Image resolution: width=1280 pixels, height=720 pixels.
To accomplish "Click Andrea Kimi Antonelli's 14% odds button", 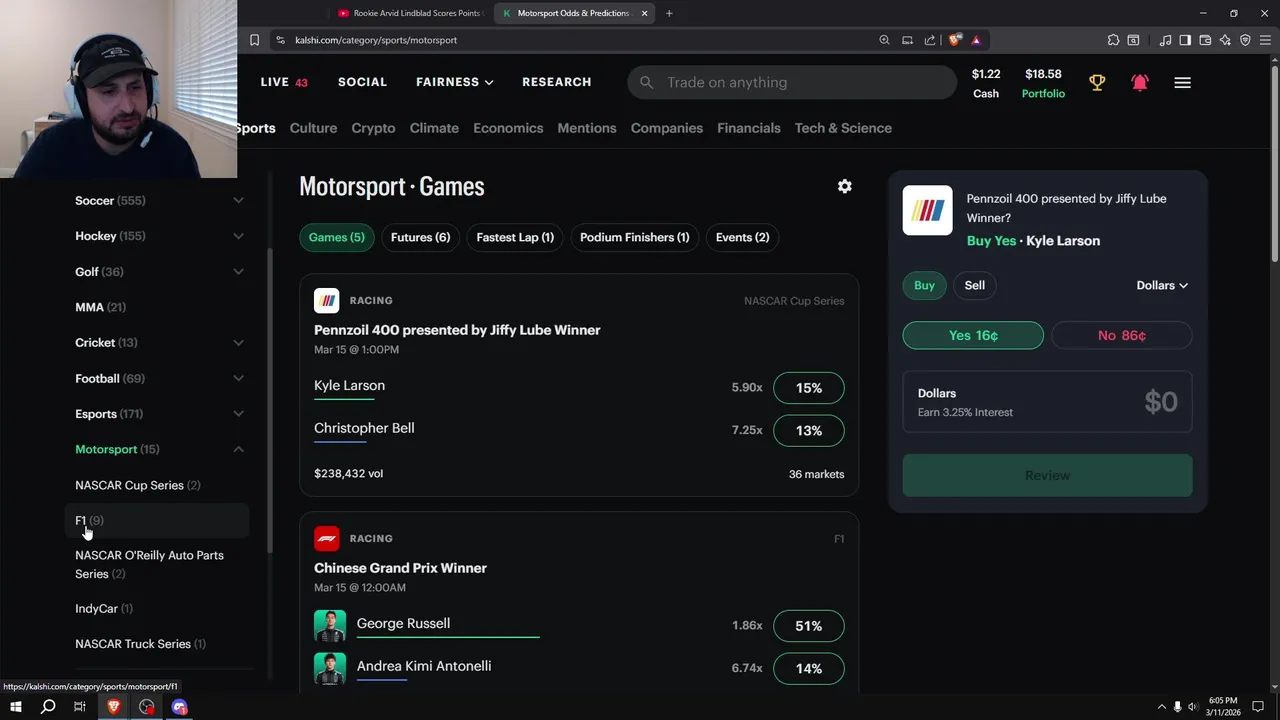I will (x=809, y=668).
